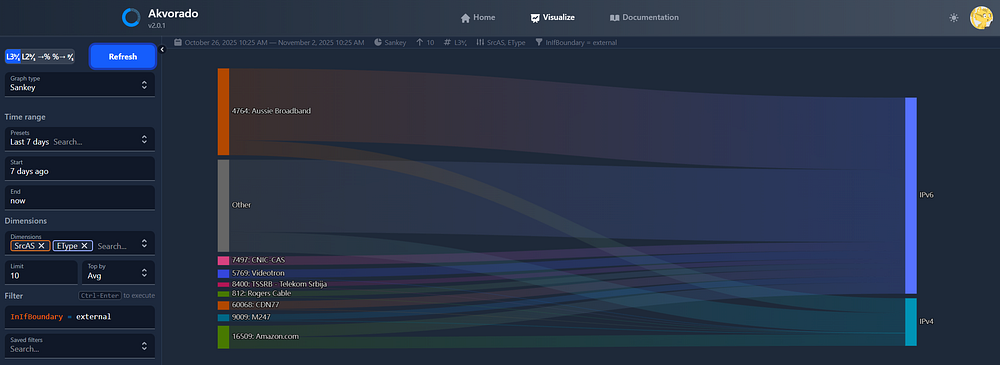Click the teal IPv4 node bar

pyautogui.click(x=911, y=322)
